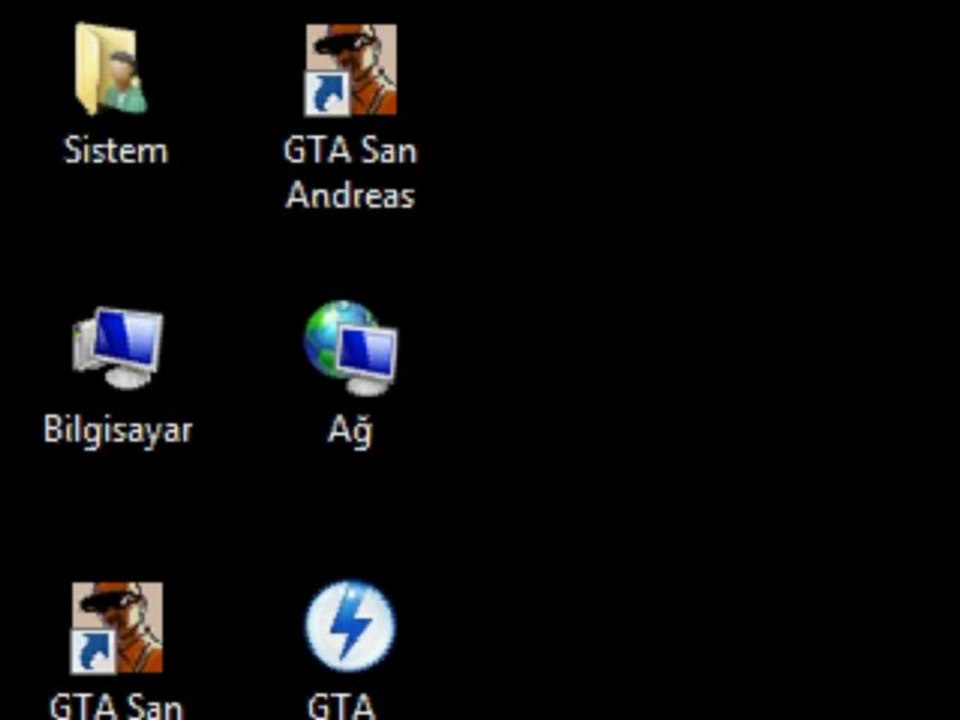
Task: Click the "Sistem" label text
Action: click(116, 151)
